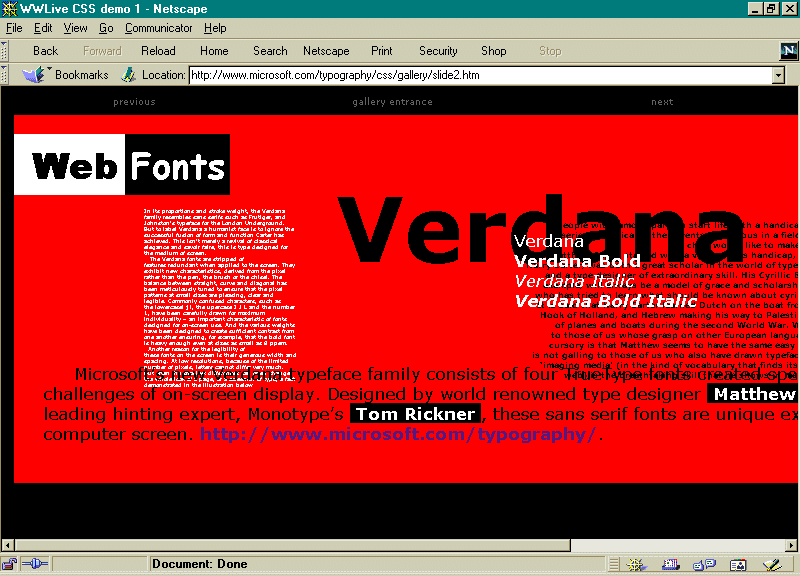
Task: Click the Netscape N logo
Action: coord(789,51)
